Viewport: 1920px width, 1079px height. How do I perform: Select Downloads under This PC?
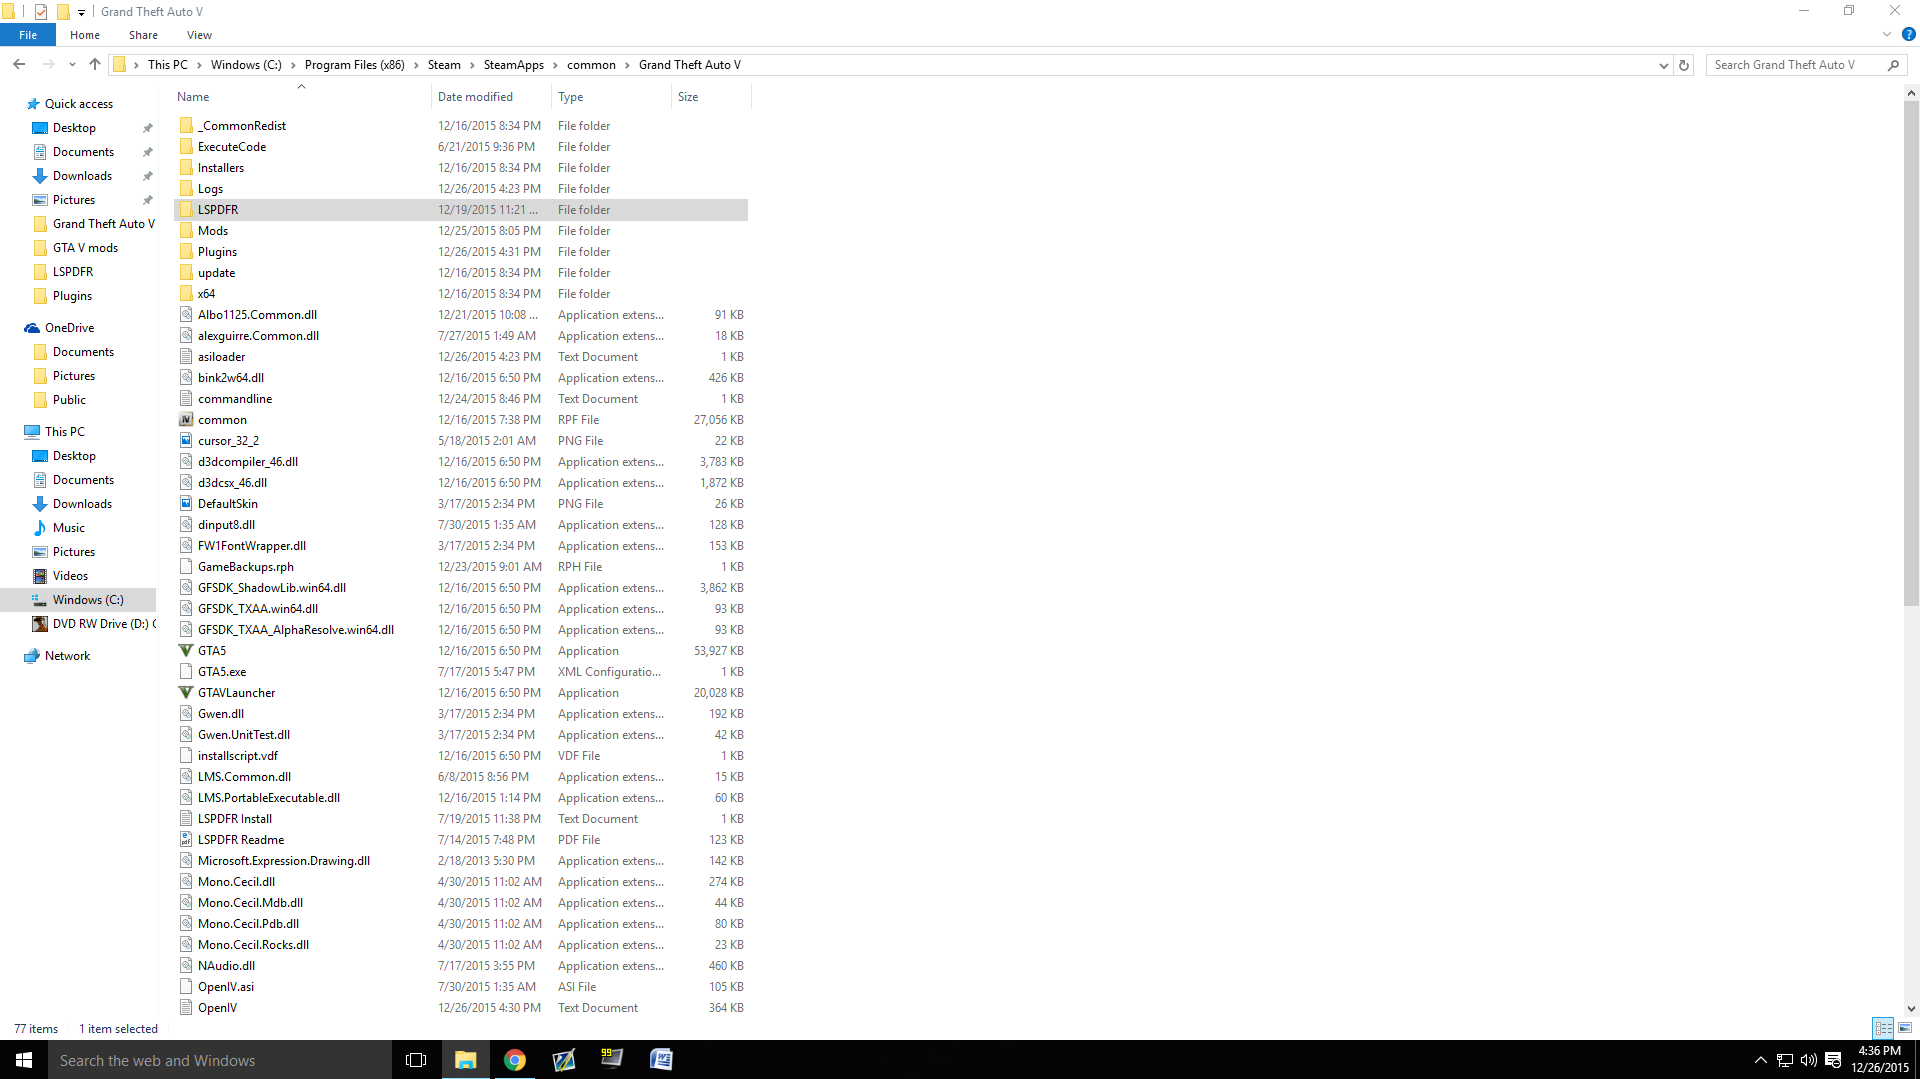[x=82, y=504]
